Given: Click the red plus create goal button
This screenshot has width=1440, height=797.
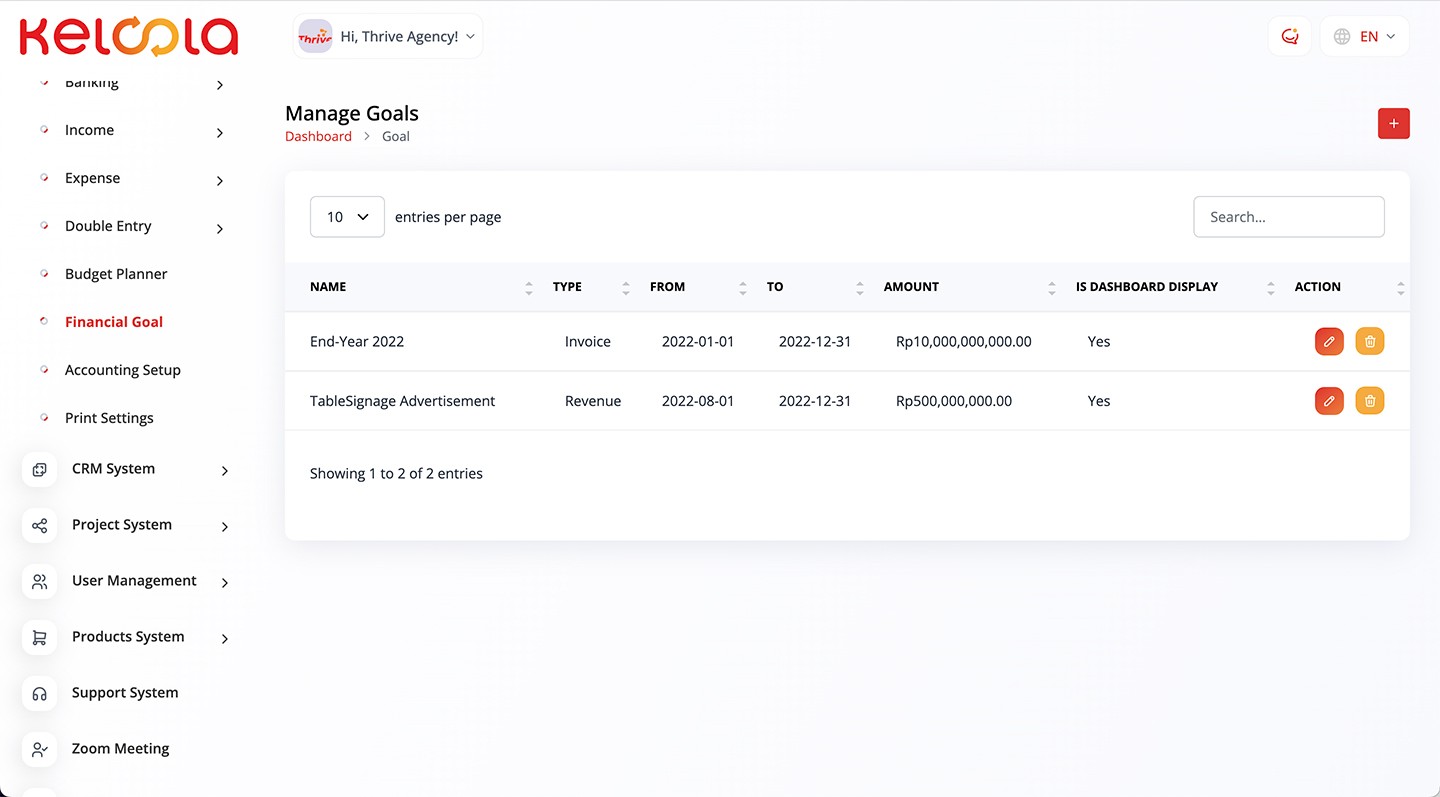Looking at the screenshot, I should click(1393, 124).
